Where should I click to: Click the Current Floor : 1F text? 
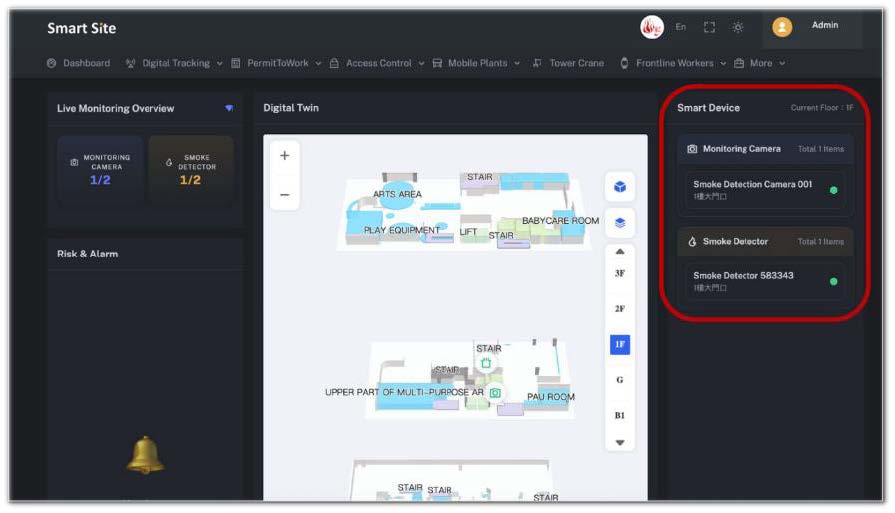[821, 107]
